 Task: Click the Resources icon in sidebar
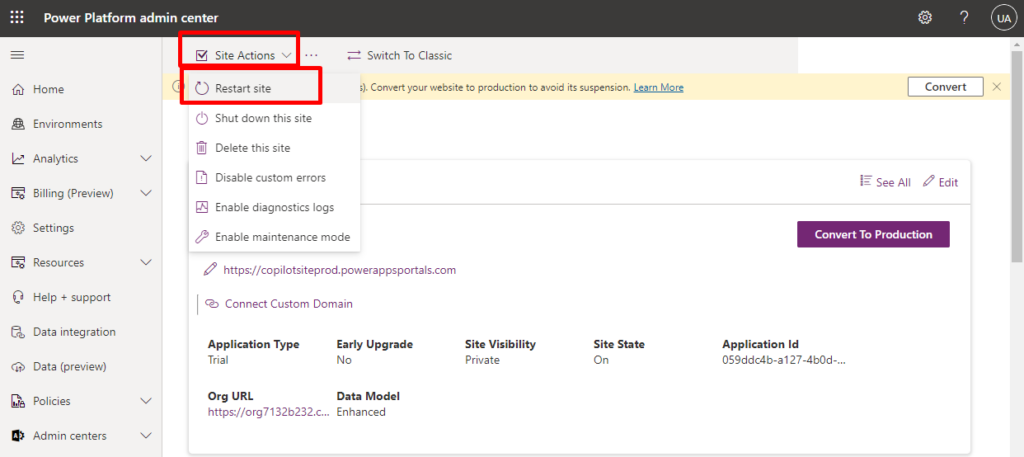click(x=18, y=262)
